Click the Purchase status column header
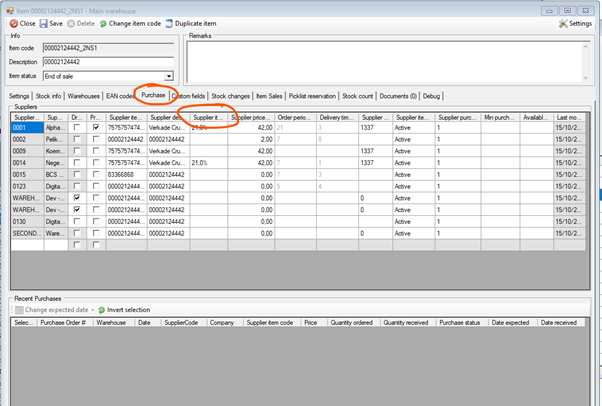This screenshot has width=602, height=406. click(462, 323)
